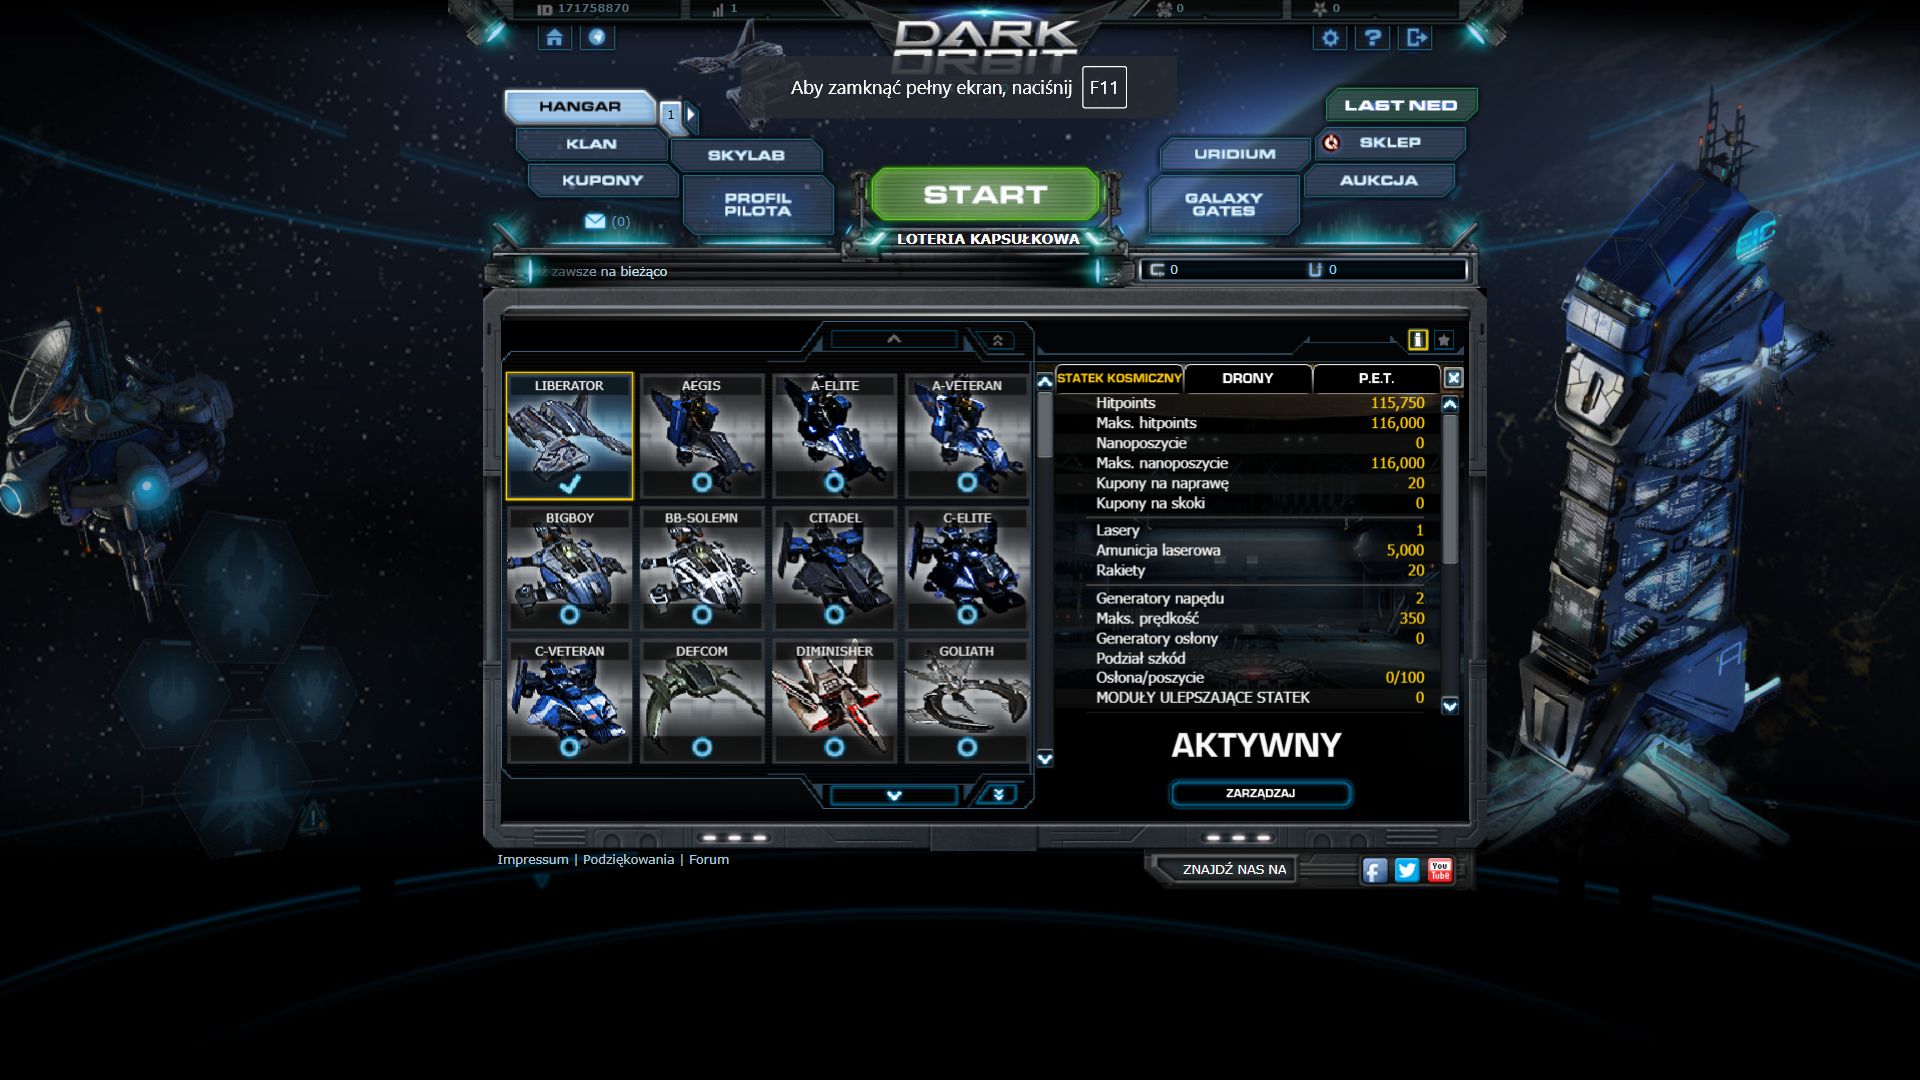The image size is (1920, 1080).
Task: Click the yellow info icon above stats
Action: 1417,340
